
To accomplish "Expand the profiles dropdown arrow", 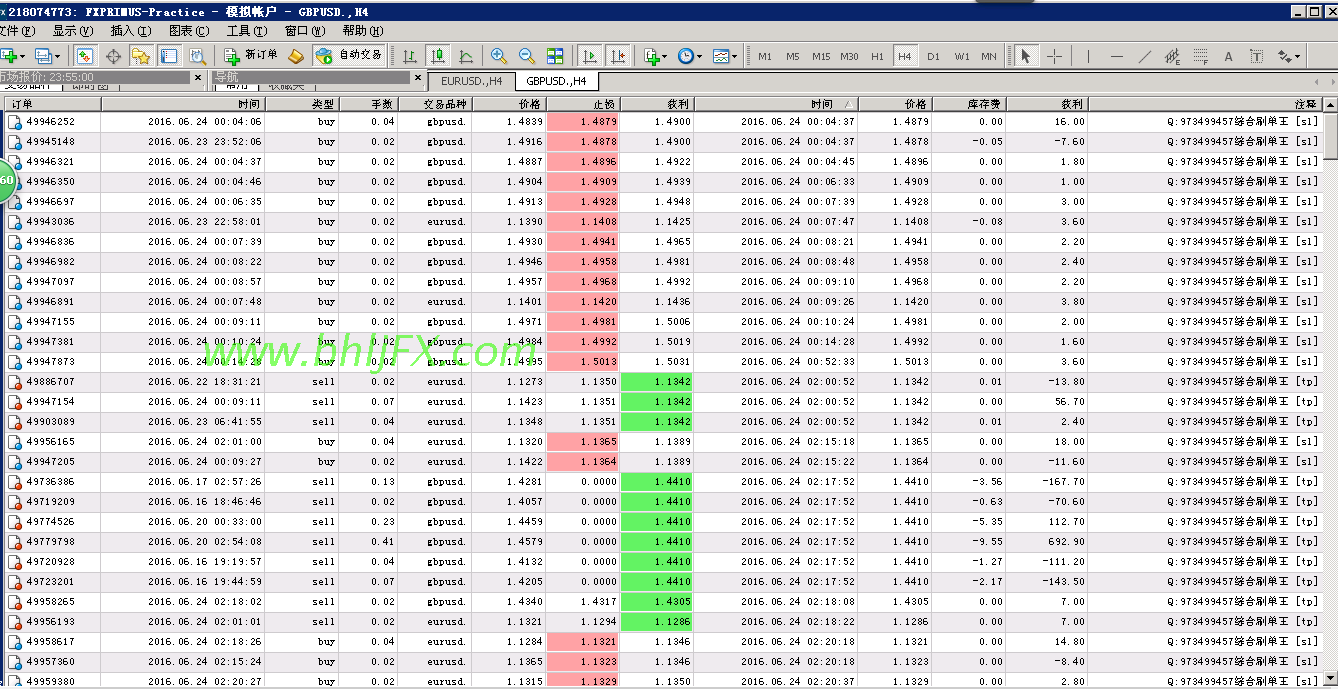I will click(58, 57).
